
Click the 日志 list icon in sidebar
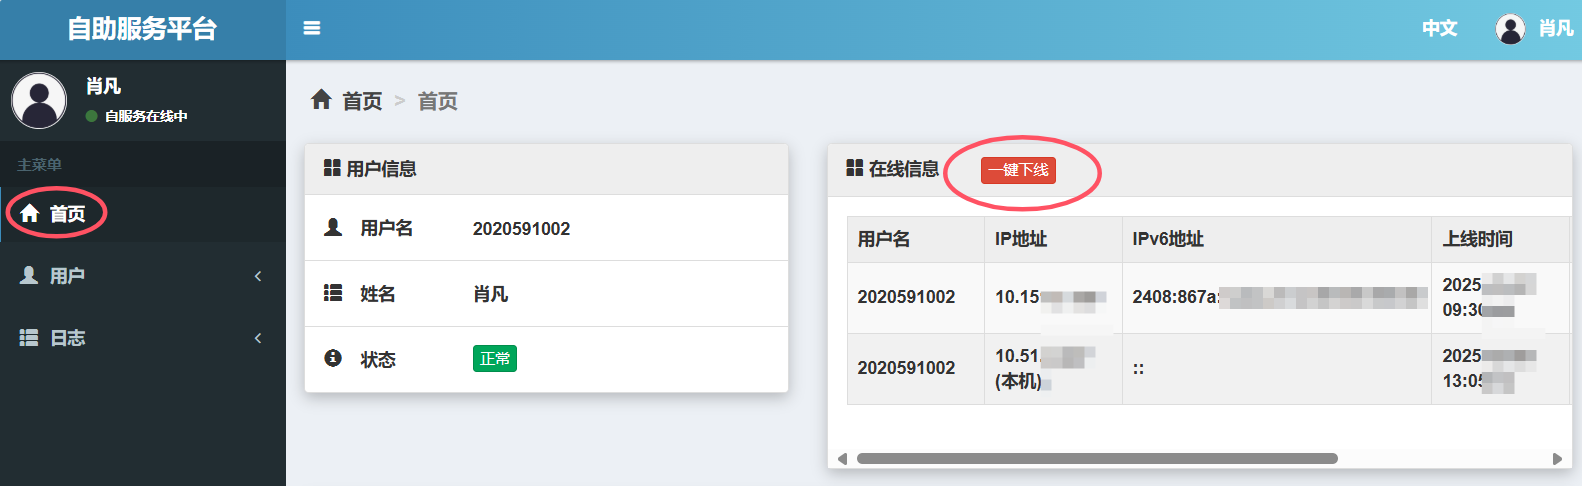point(29,338)
